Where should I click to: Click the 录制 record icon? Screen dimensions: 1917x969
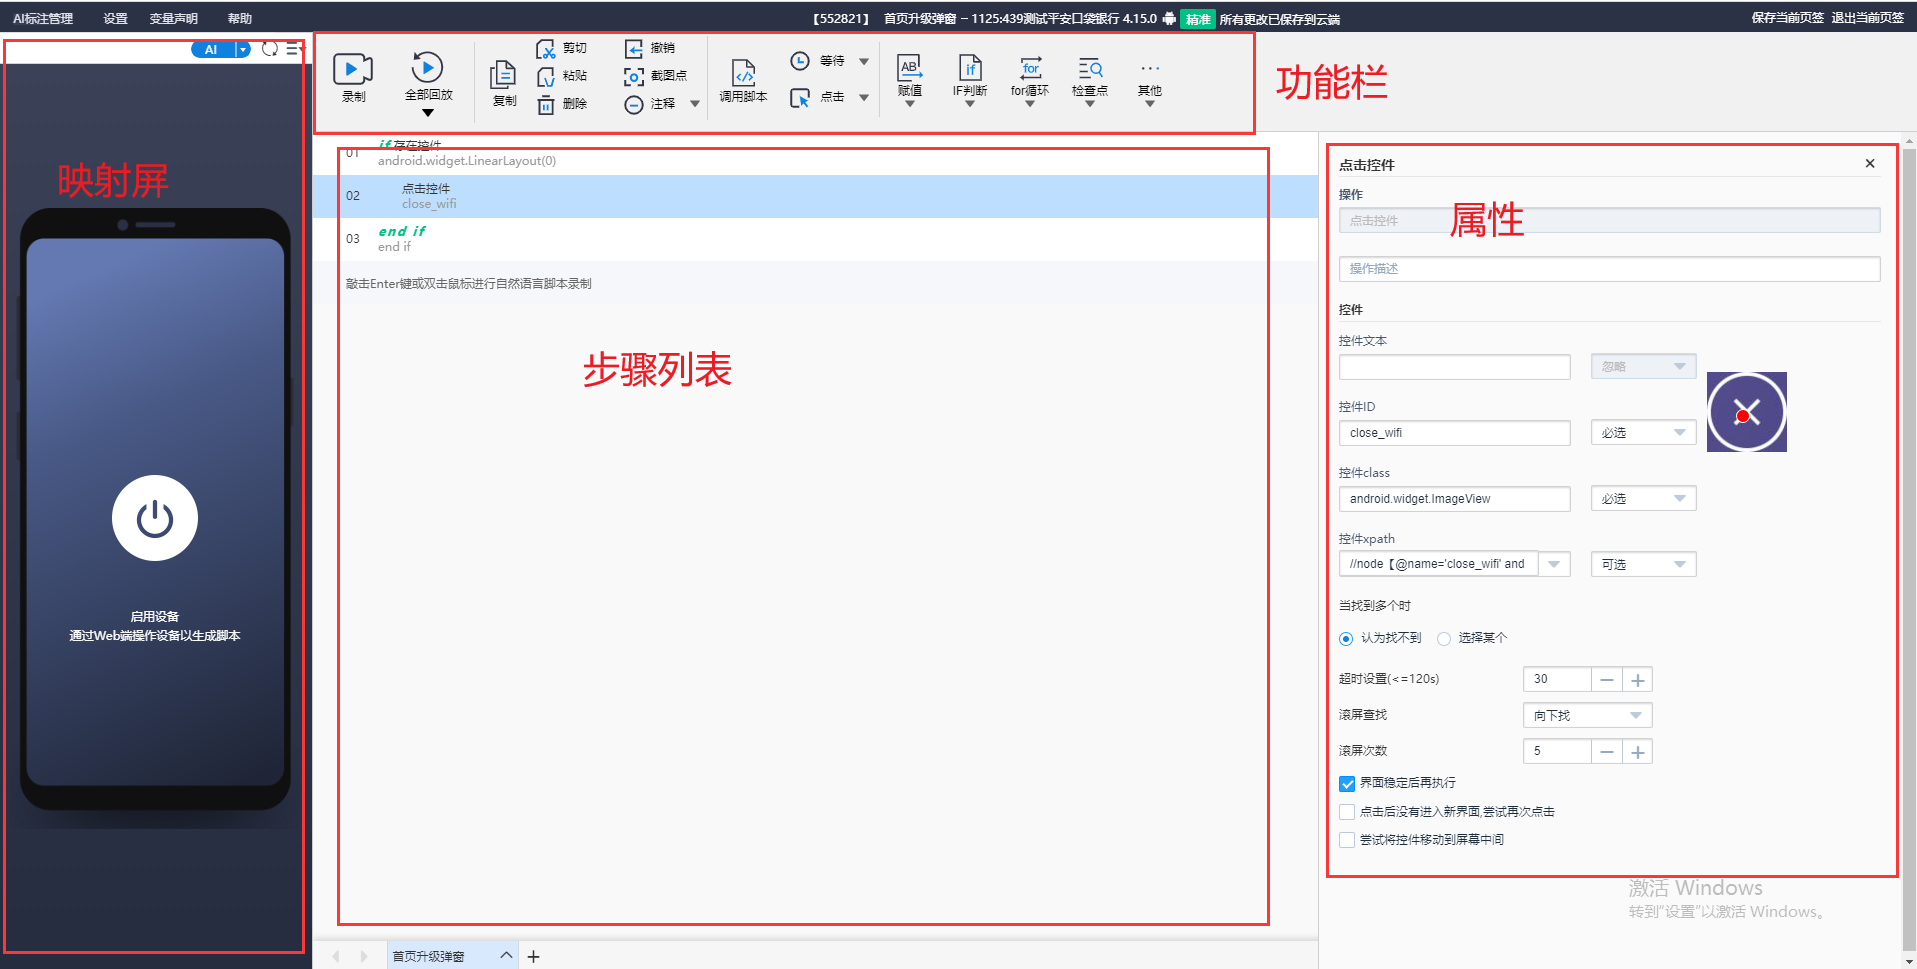(x=352, y=69)
